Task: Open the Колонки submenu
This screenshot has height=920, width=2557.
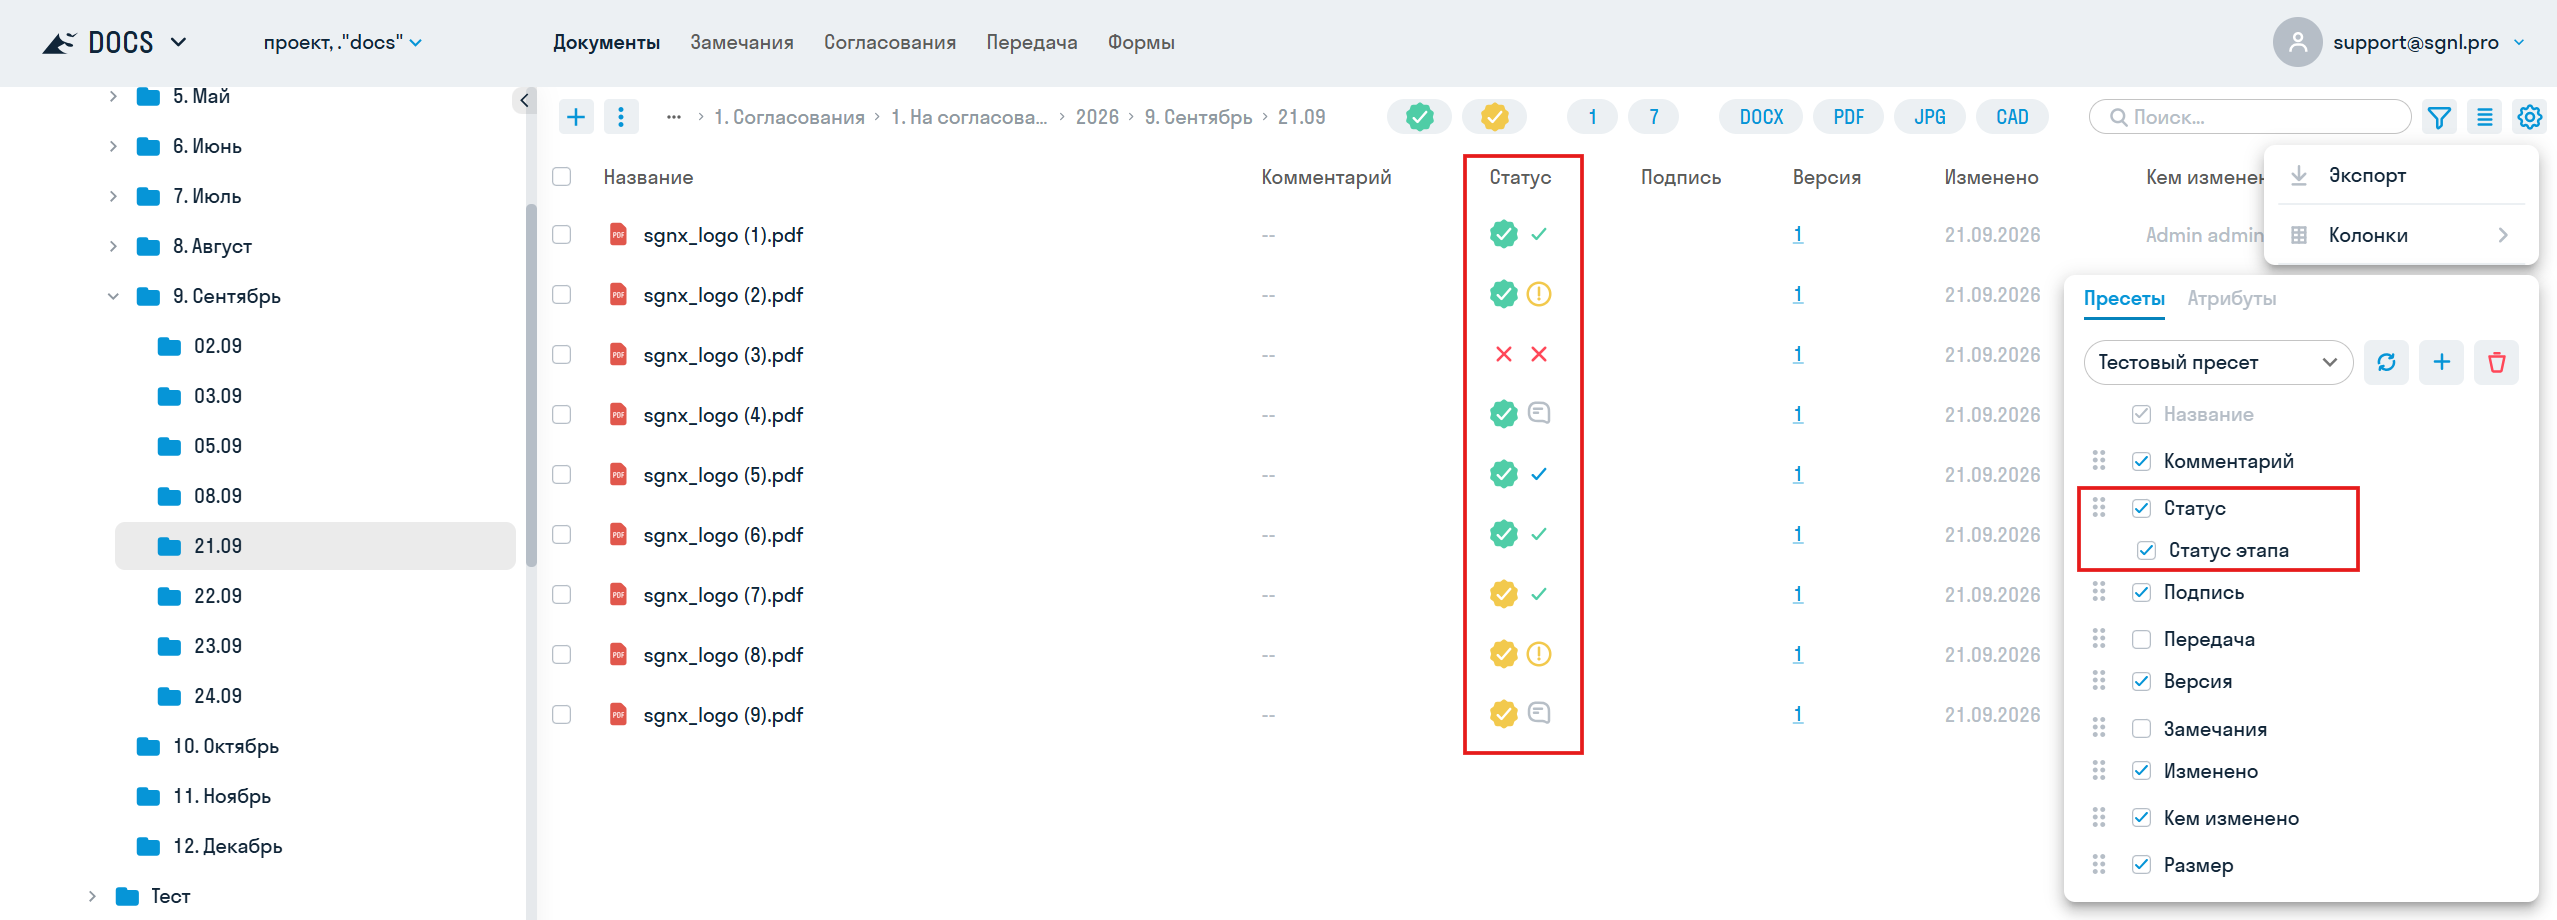Action: (2401, 235)
